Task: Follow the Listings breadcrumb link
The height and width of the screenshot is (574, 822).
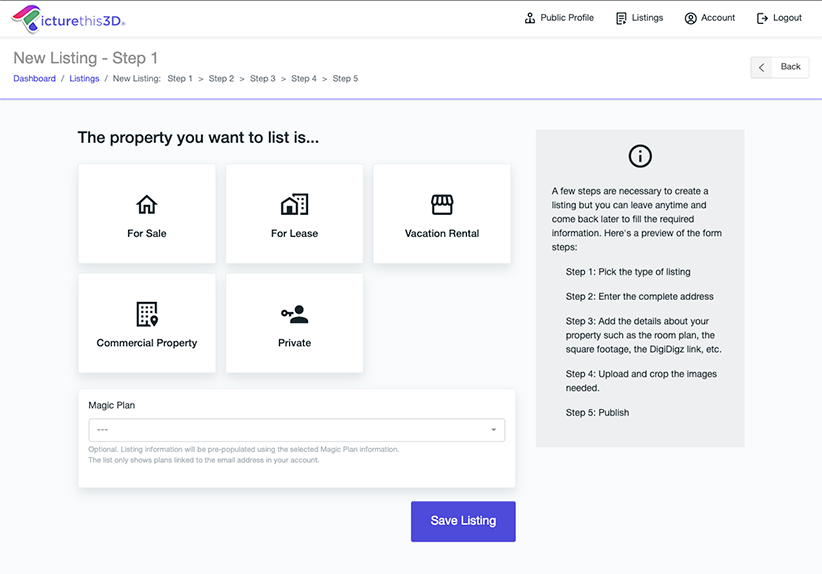Action: tap(84, 78)
